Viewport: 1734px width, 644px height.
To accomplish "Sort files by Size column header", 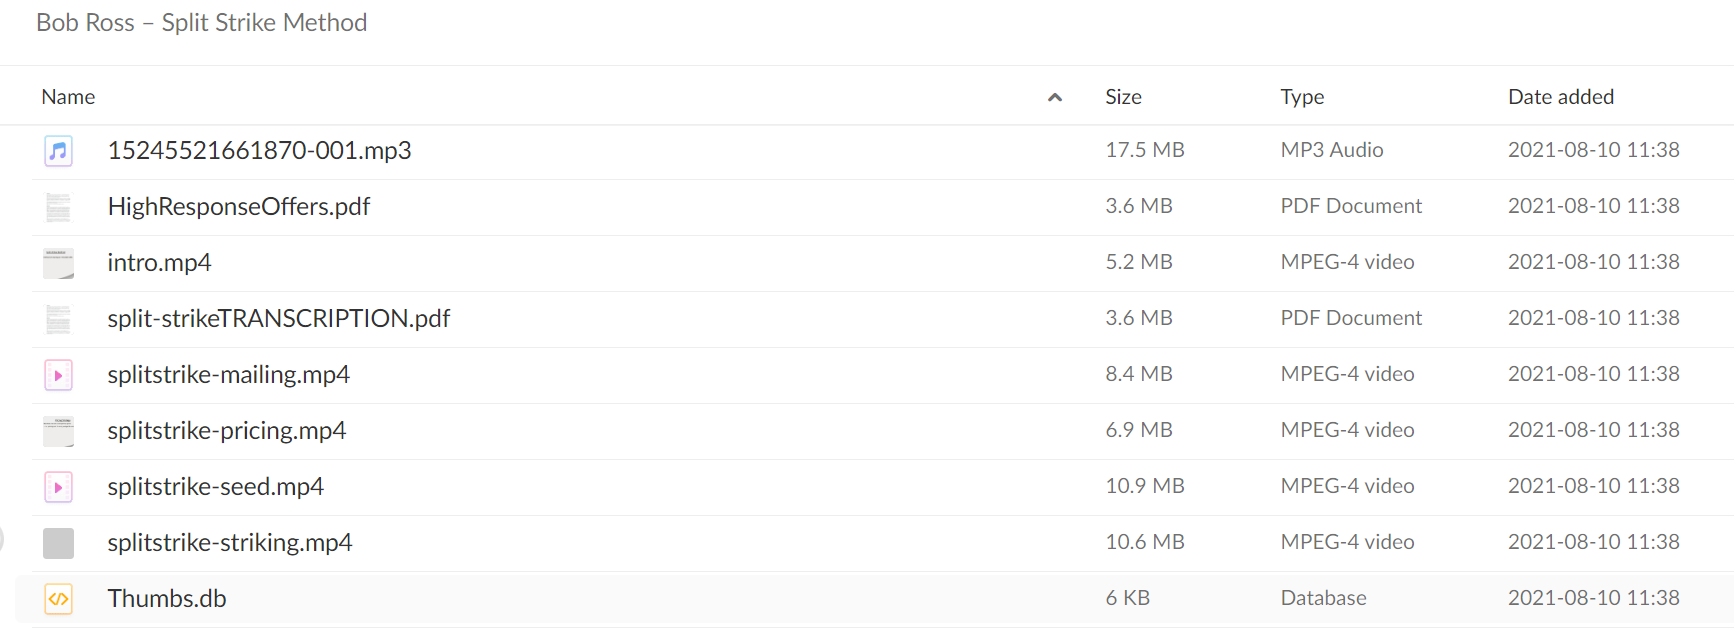I will (x=1123, y=97).
